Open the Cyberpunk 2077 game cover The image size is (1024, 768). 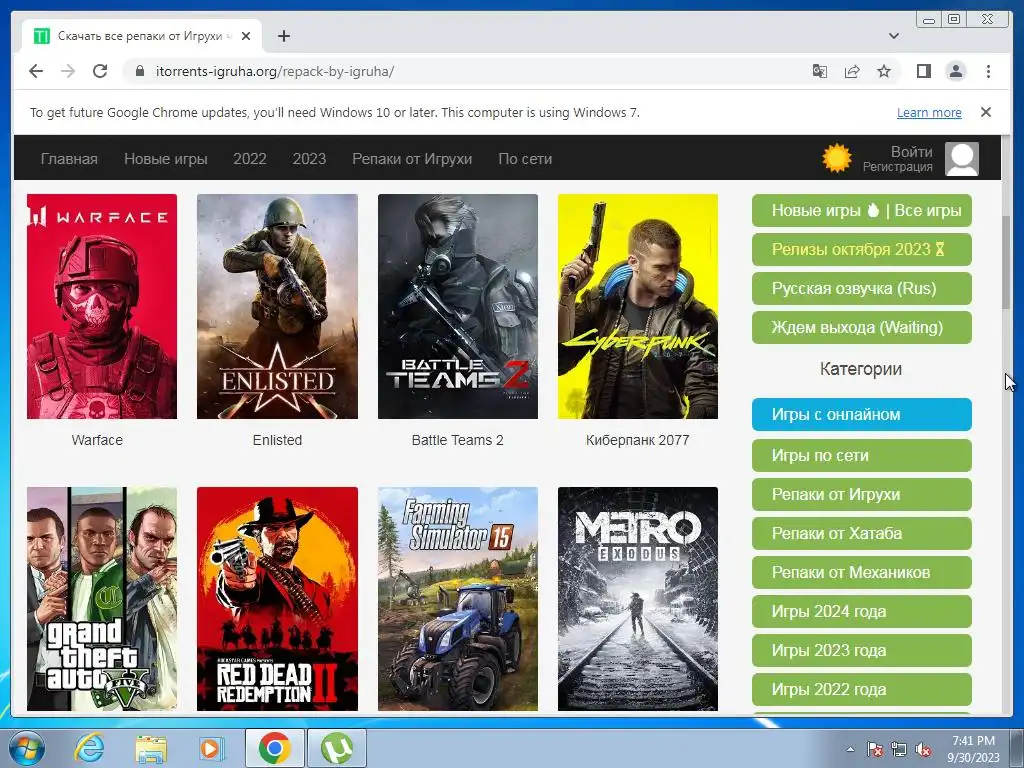tap(638, 306)
